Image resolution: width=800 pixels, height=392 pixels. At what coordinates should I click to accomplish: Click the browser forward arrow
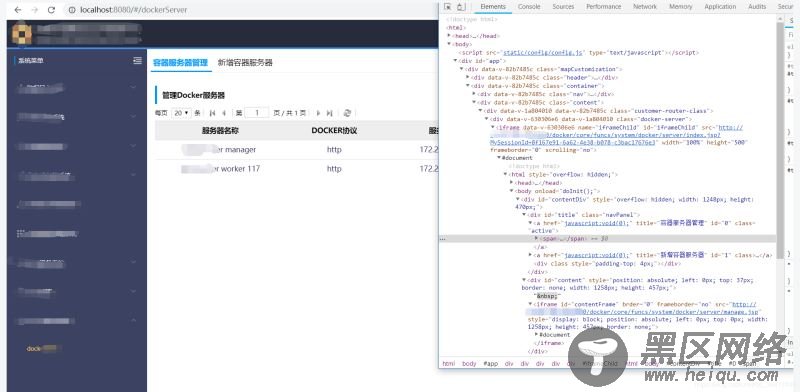coord(35,10)
